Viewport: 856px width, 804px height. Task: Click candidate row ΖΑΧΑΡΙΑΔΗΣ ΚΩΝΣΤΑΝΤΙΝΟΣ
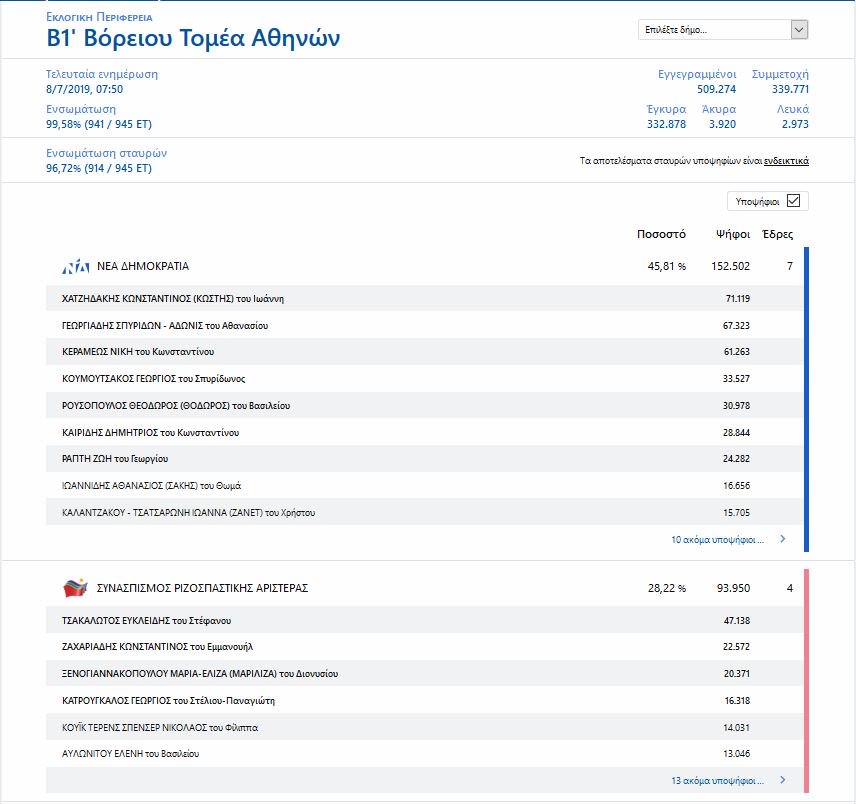(x=424, y=646)
